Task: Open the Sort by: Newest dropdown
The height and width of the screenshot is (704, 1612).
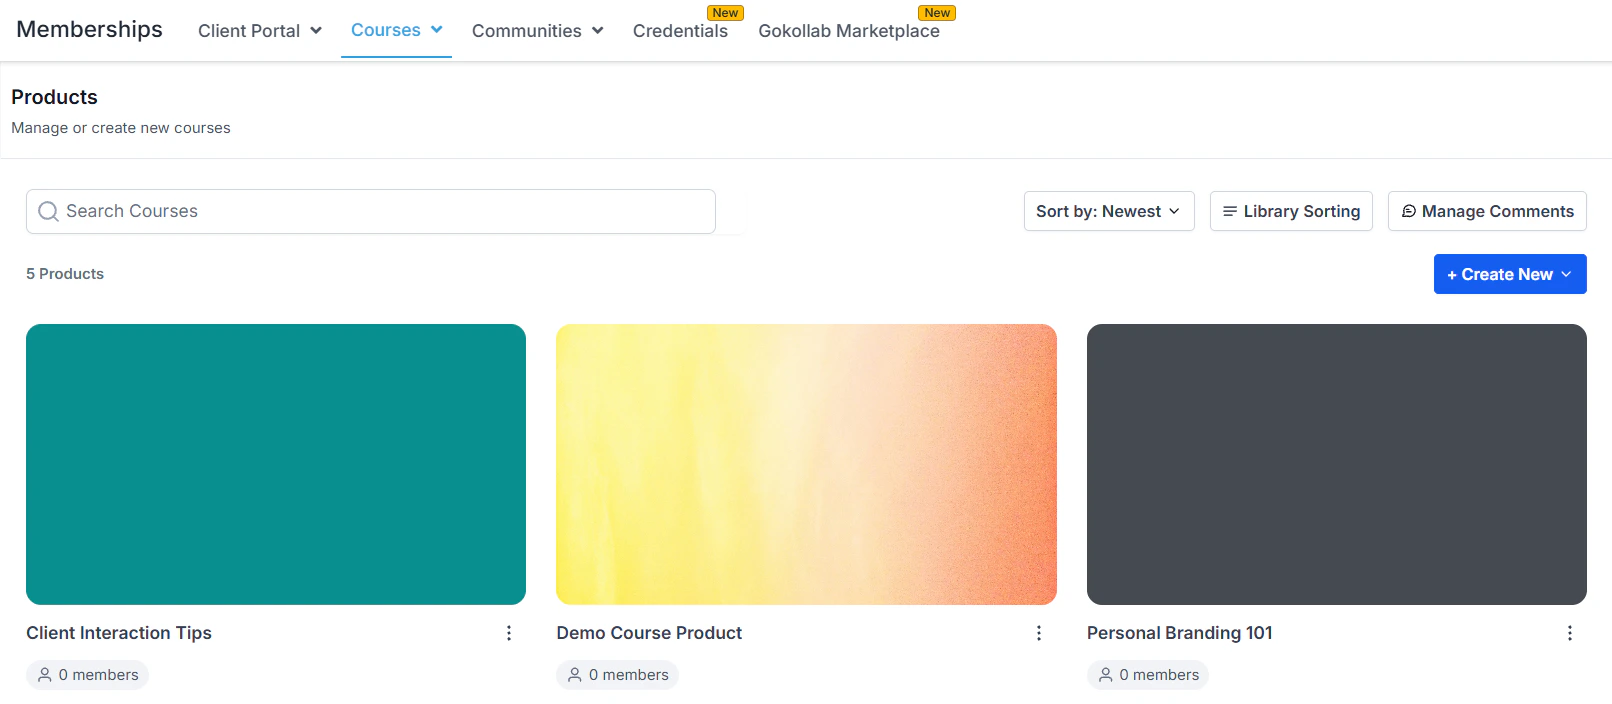Action: click(x=1109, y=211)
